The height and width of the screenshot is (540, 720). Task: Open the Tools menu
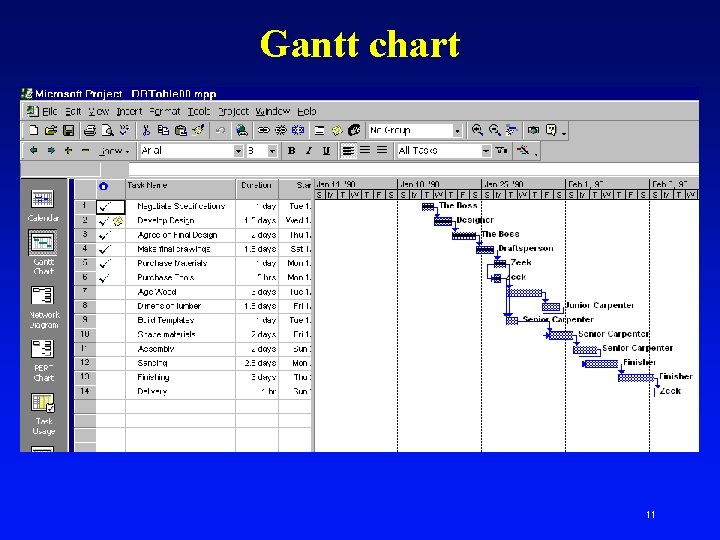(x=199, y=112)
